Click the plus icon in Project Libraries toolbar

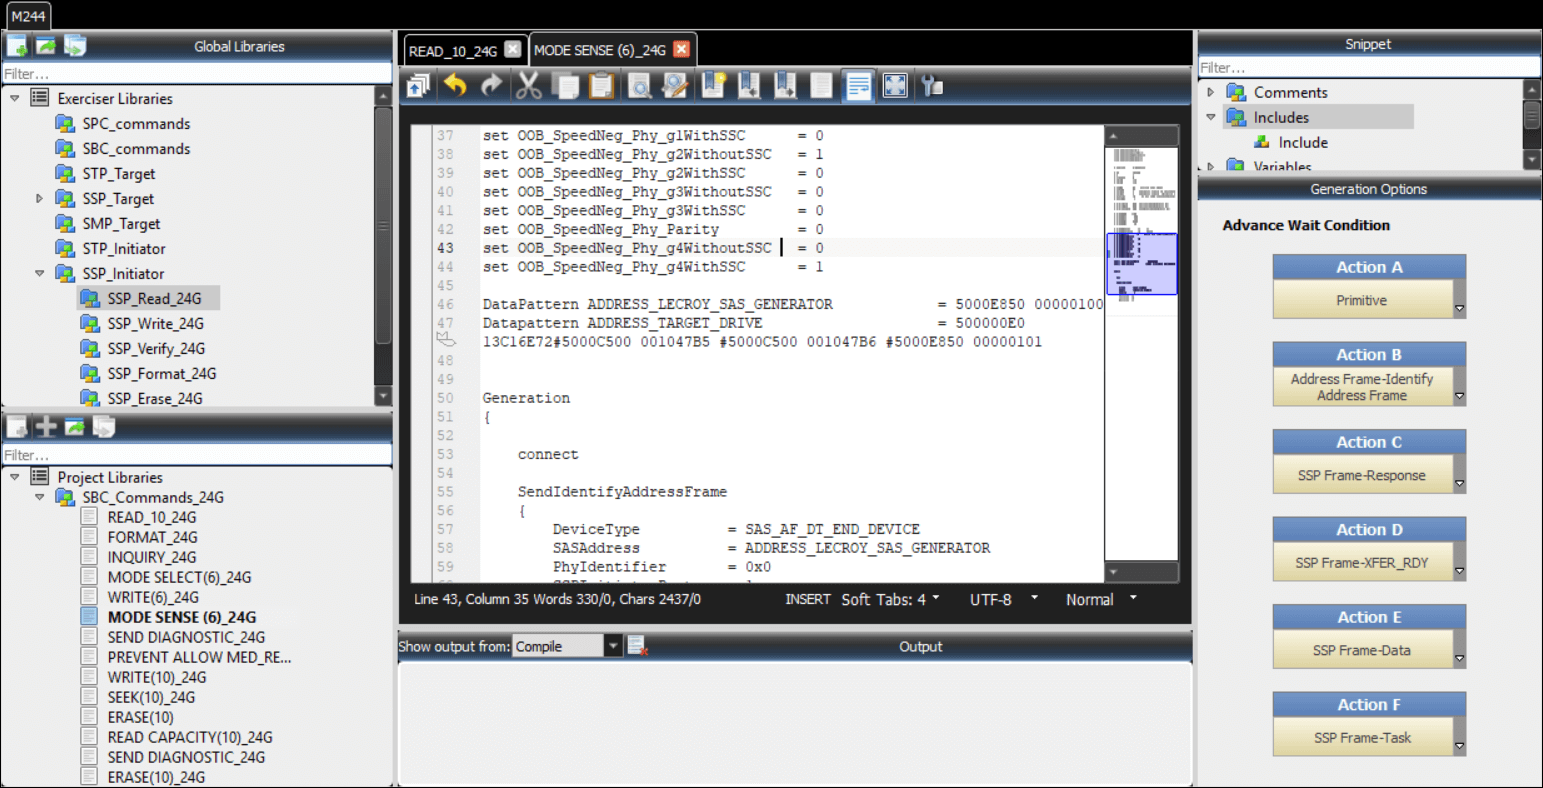tap(46, 427)
